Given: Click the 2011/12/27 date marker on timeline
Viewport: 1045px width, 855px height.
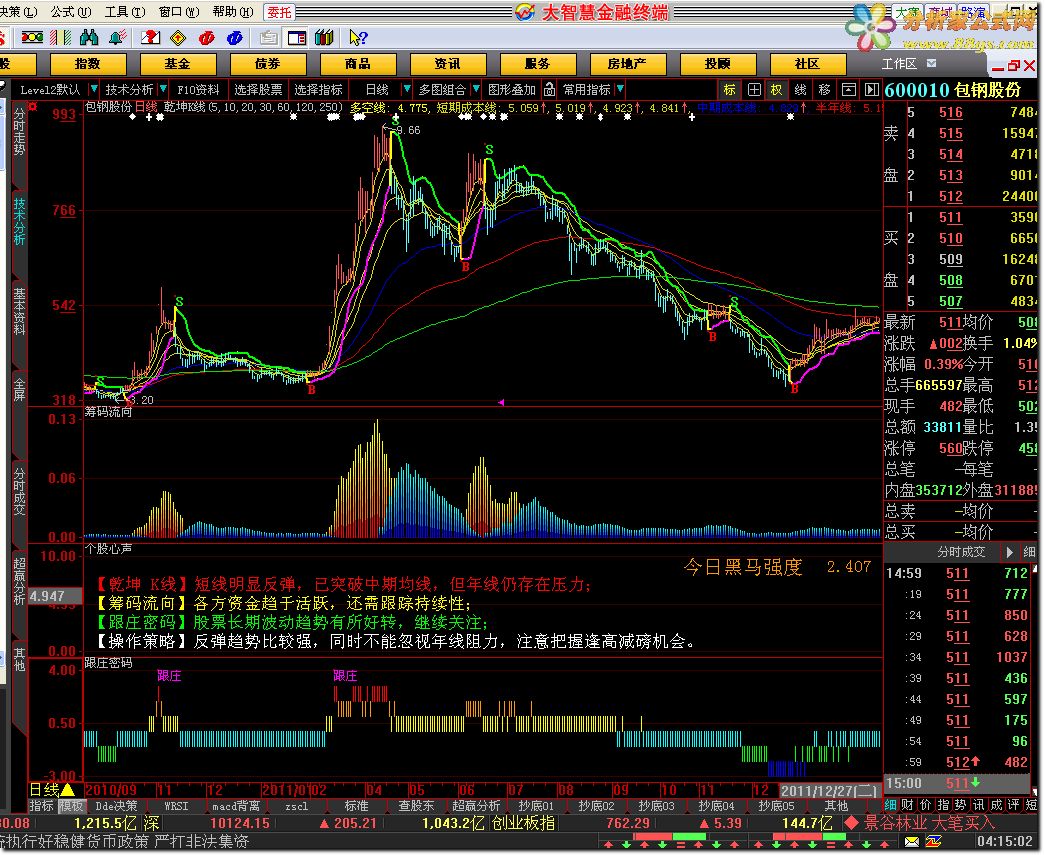Looking at the screenshot, I should tap(828, 790).
